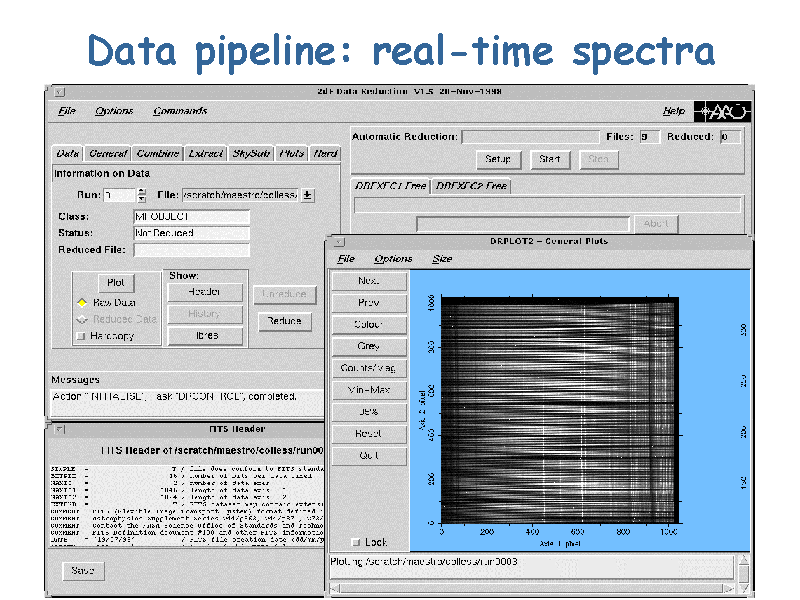800x600 pixels.
Task: Click the Prev plot button
Action: click(x=369, y=303)
